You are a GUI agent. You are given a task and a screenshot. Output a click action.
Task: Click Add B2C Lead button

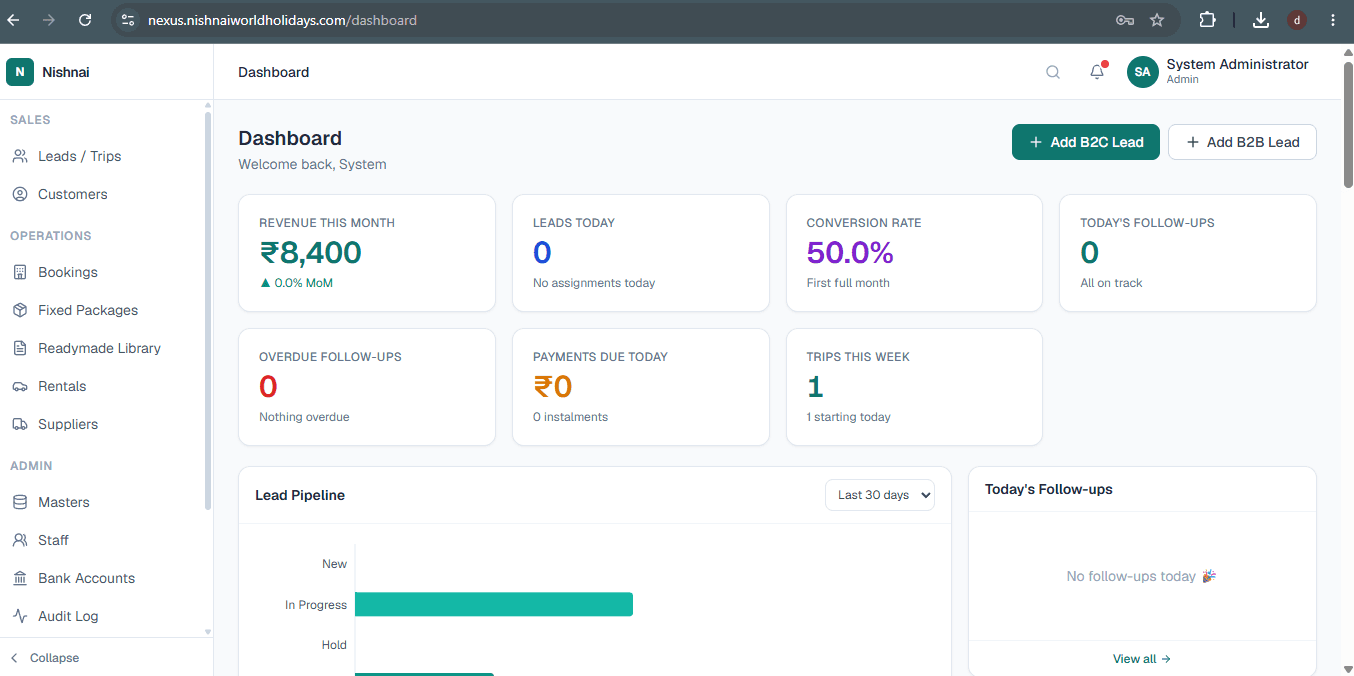click(1086, 142)
